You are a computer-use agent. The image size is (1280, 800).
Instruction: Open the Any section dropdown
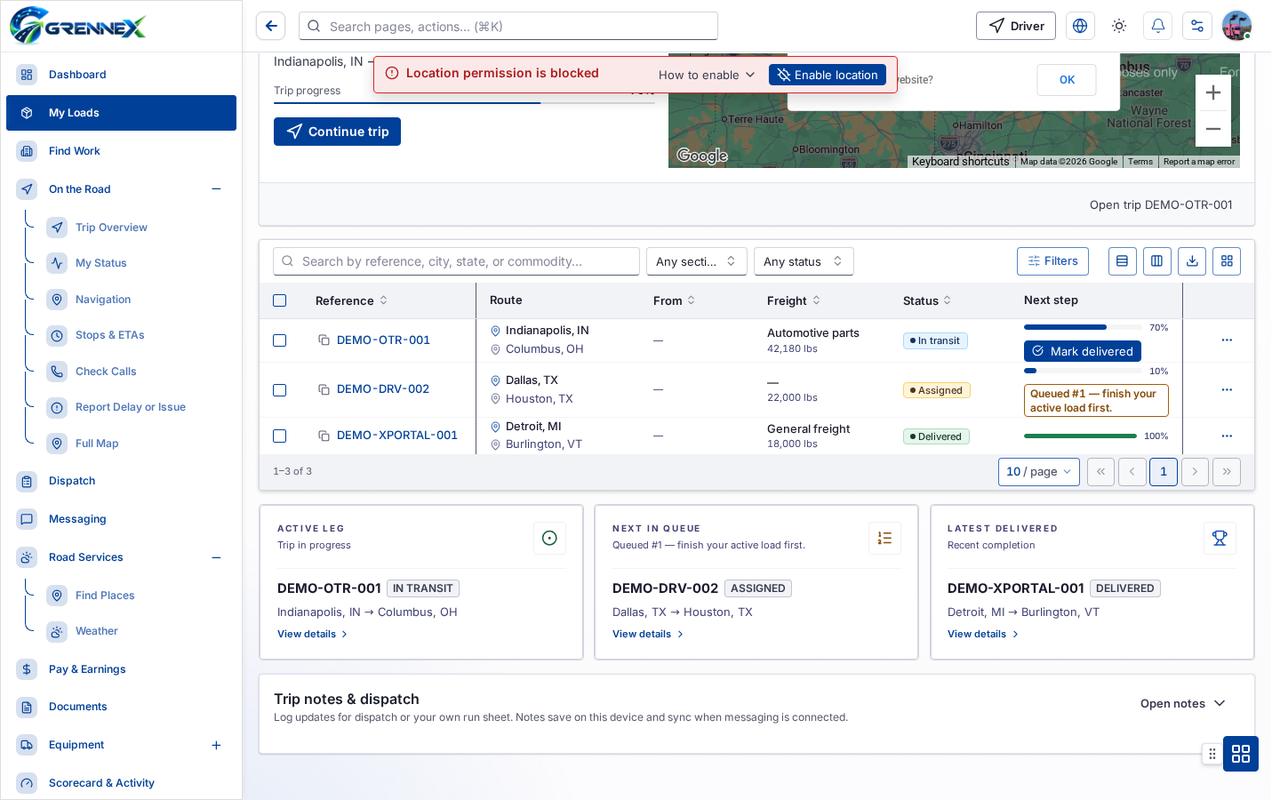click(x=696, y=261)
